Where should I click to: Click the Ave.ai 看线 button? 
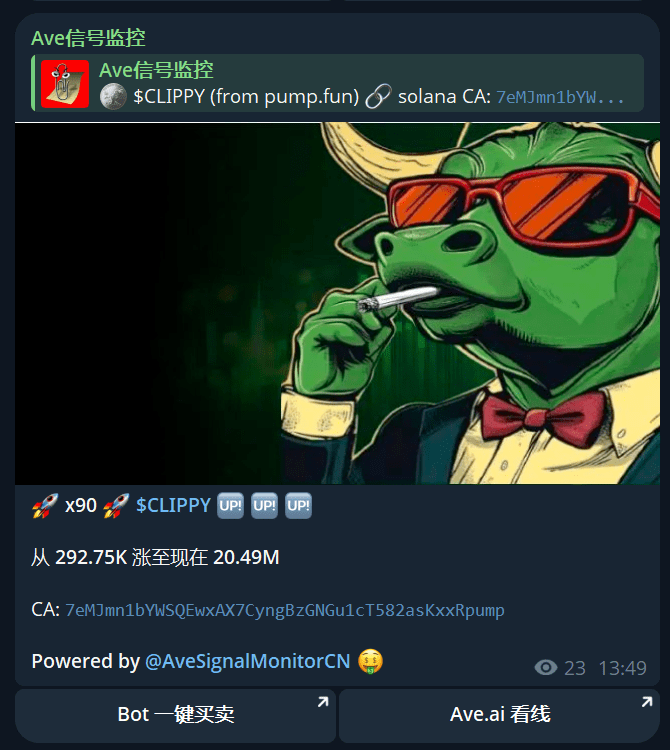point(499,715)
